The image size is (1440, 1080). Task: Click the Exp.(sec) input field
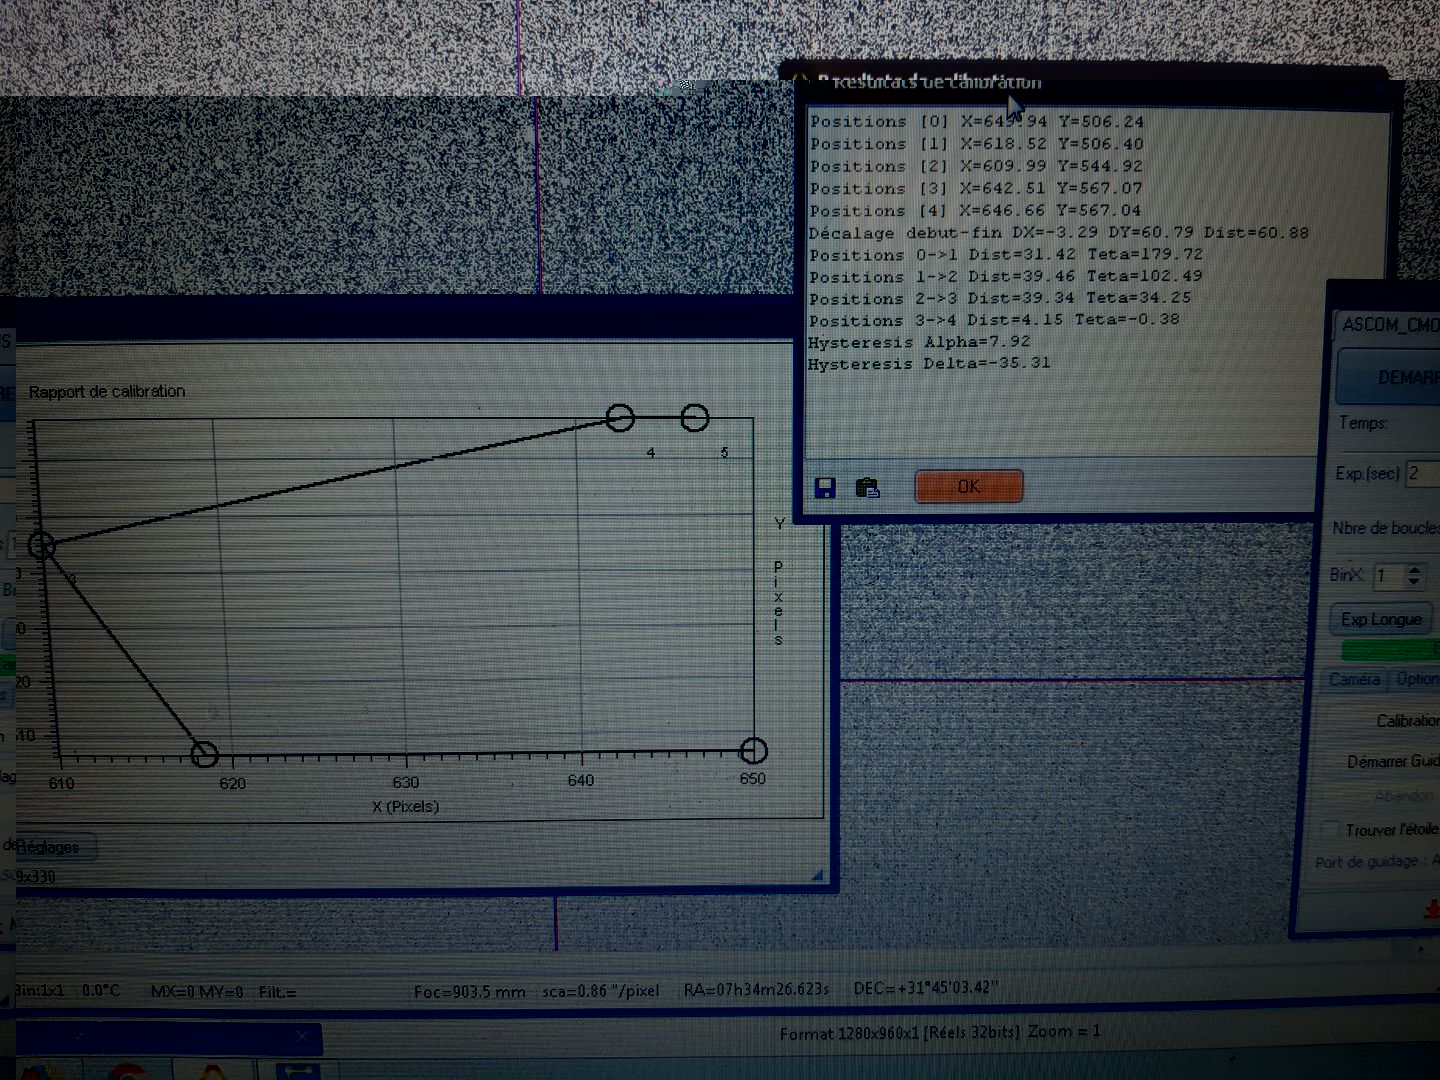click(x=1421, y=473)
